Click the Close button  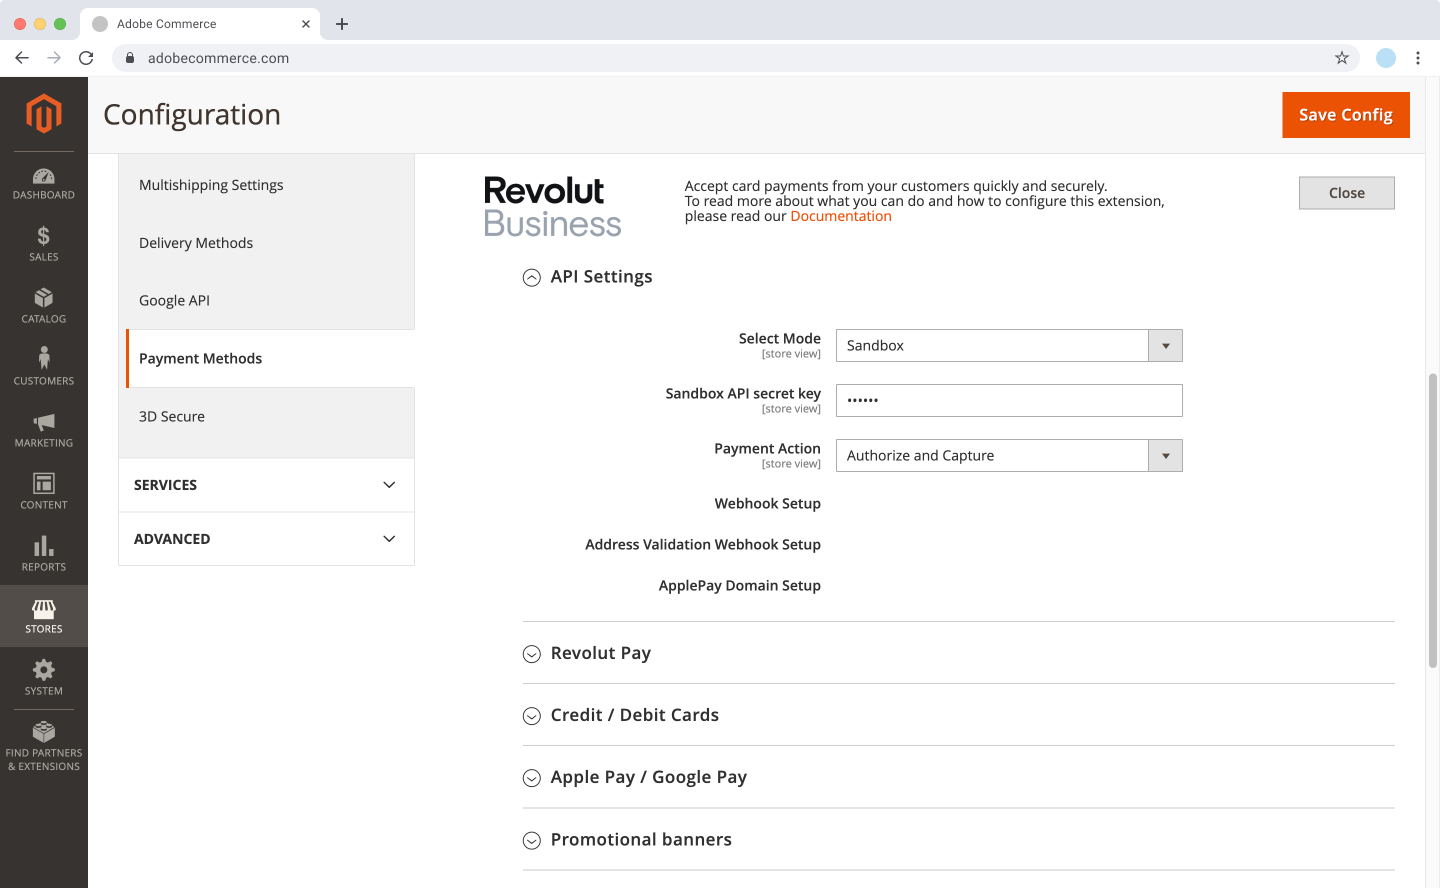point(1347,193)
